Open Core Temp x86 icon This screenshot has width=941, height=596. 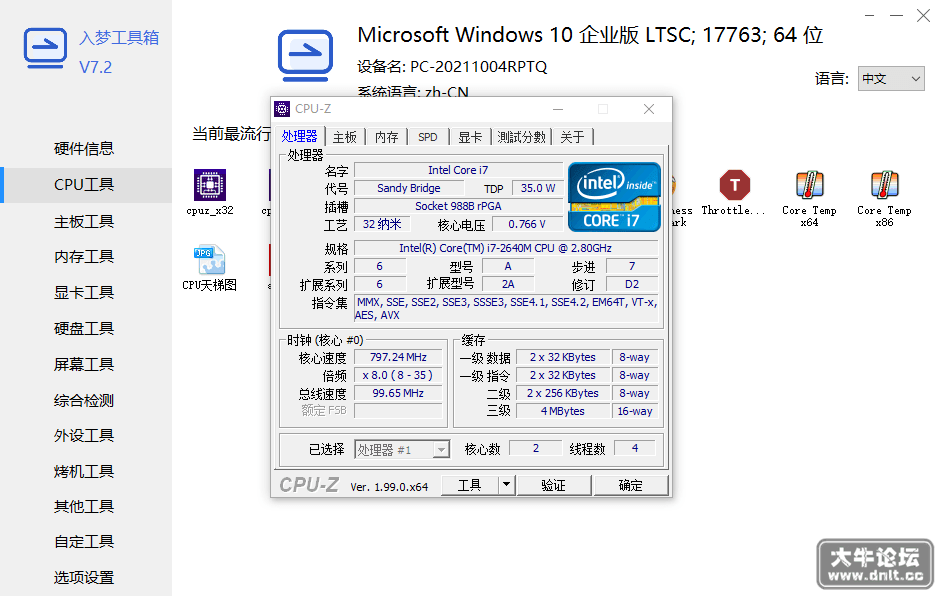tap(884, 185)
